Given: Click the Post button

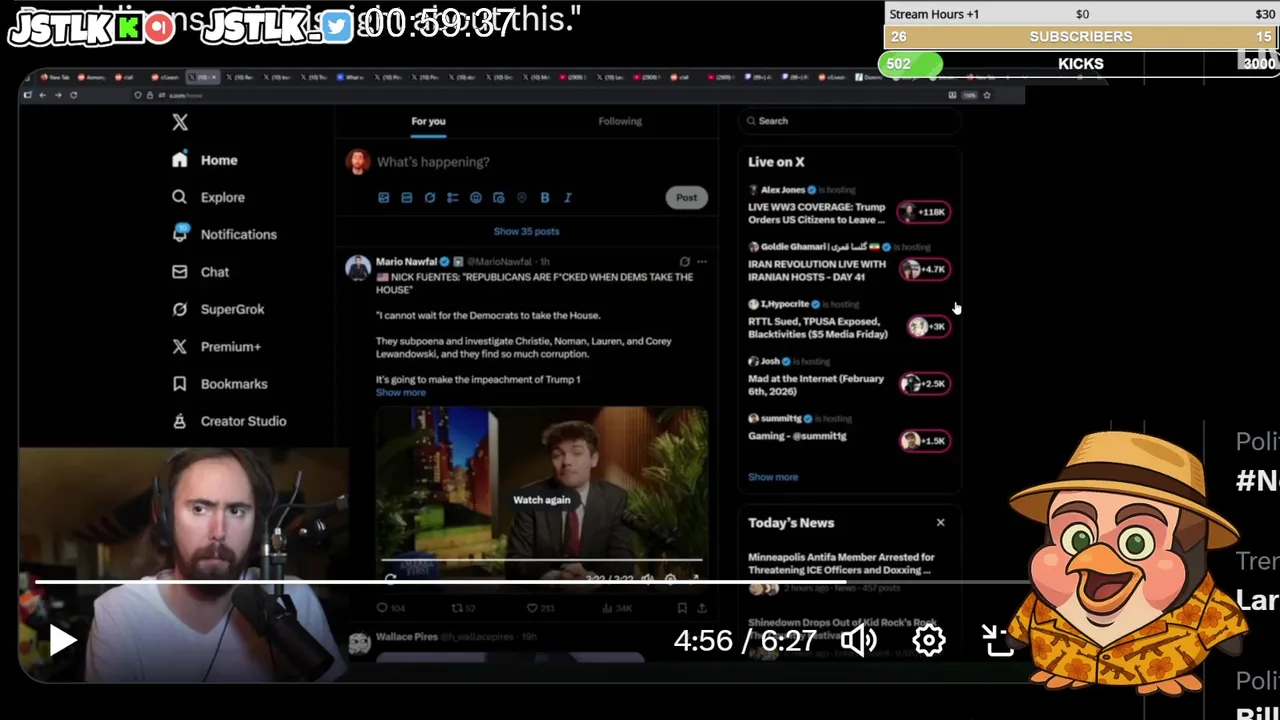Looking at the screenshot, I should [686, 197].
